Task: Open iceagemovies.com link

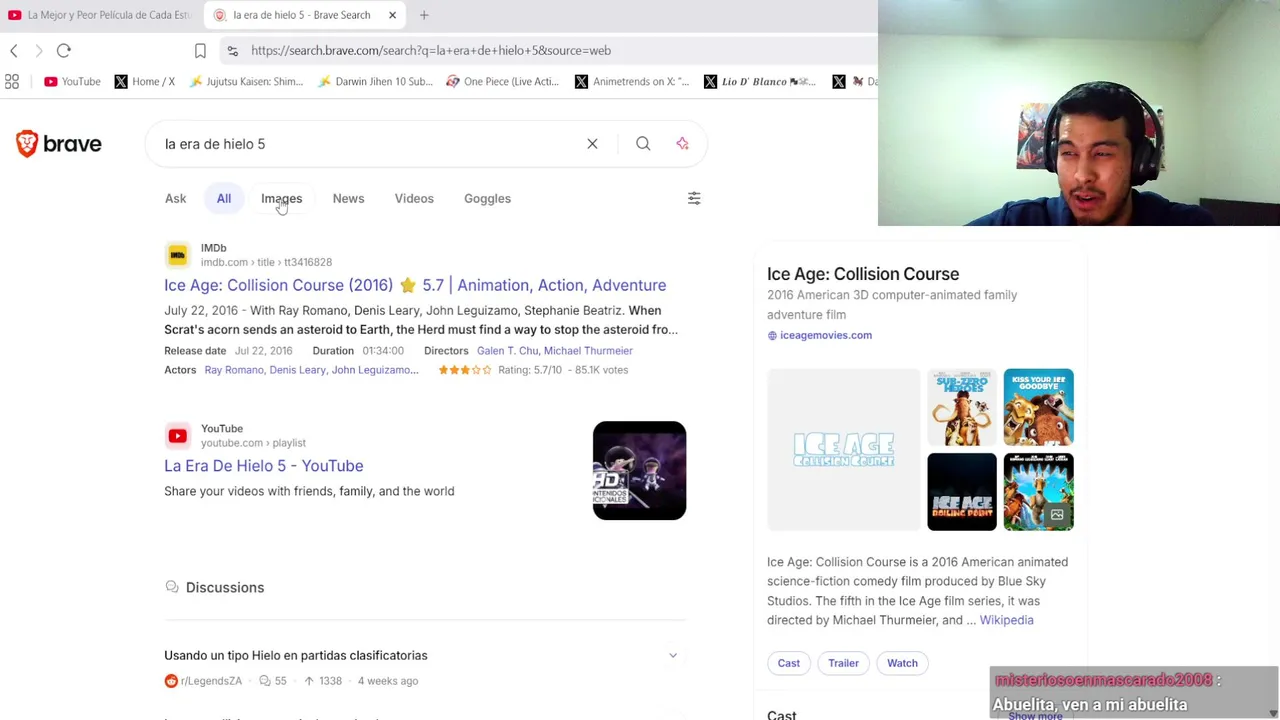Action: 826,335
